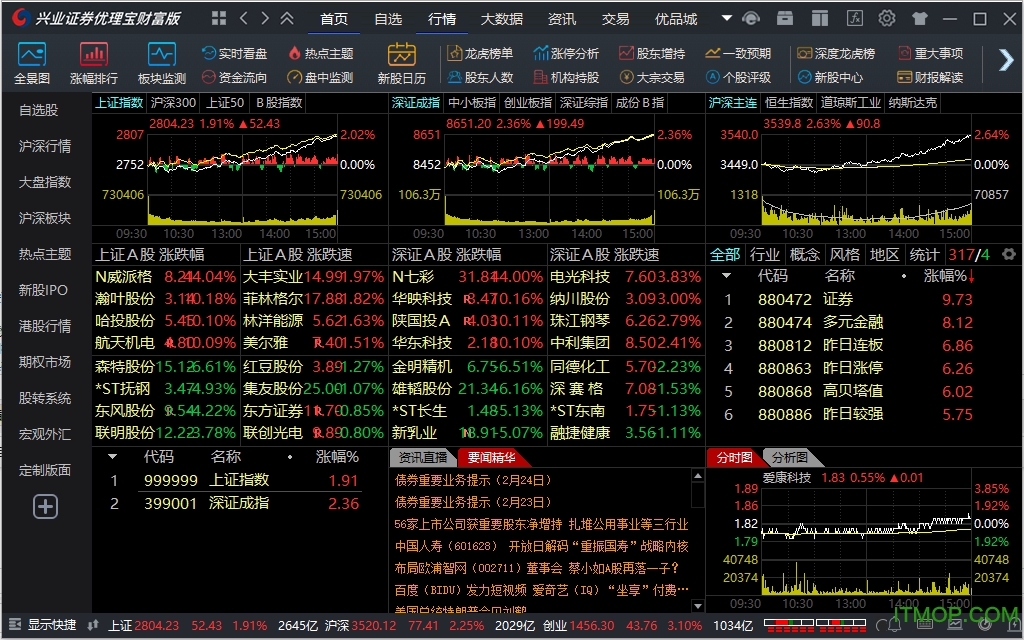Open 实时看盘 real-time watch
Image resolution: width=1024 pixels, height=640 pixels.
[234, 54]
